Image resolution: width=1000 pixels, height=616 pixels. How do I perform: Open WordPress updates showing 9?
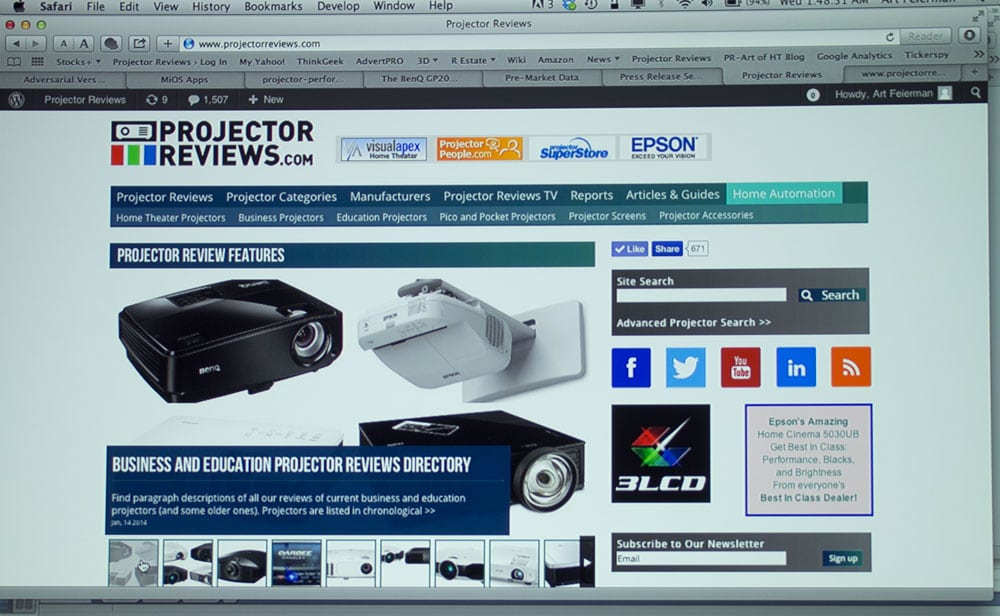157,99
